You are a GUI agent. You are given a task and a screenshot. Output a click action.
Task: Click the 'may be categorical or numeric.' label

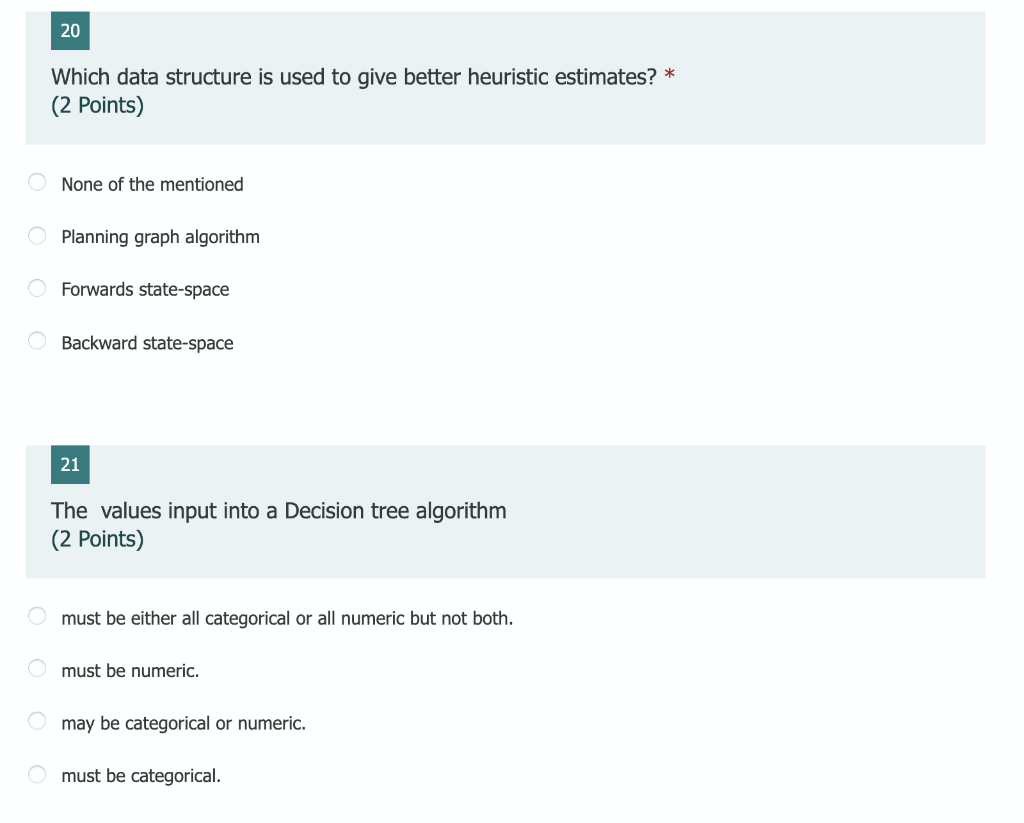(183, 723)
